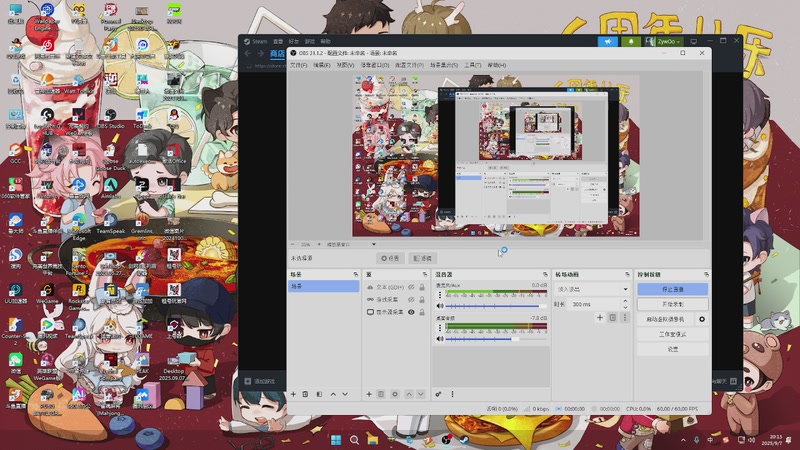Zoom out the preview with minus icon
800x450 pixels.
click(x=293, y=244)
